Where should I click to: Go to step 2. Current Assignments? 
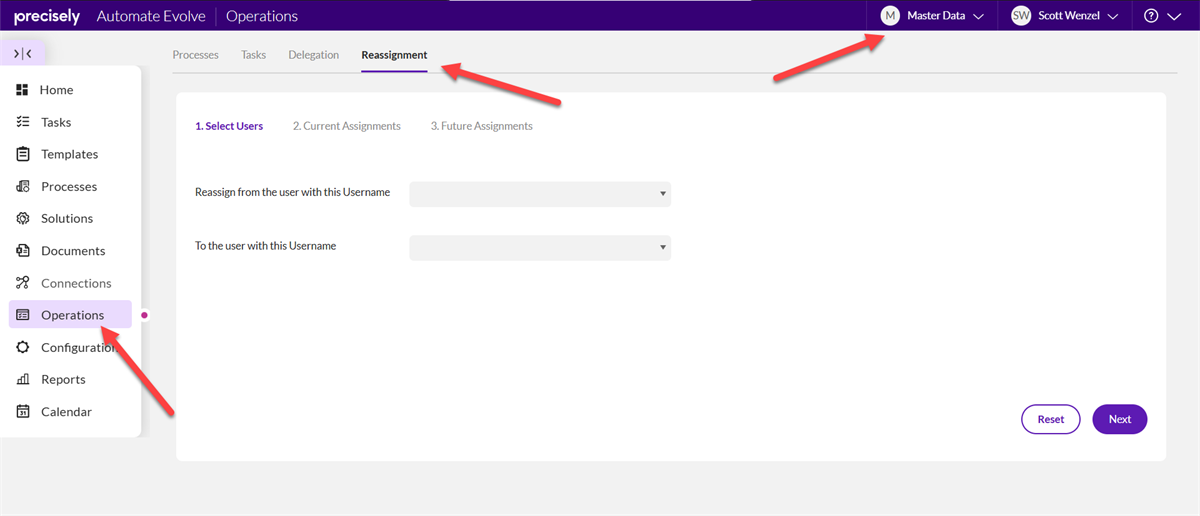[347, 126]
